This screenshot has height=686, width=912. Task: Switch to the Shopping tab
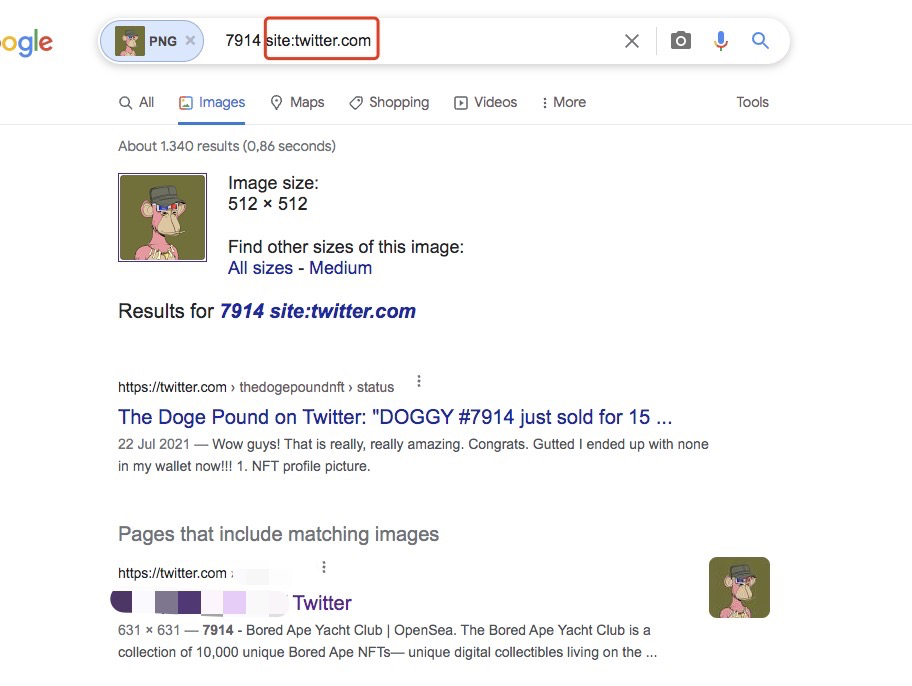point(389,102)
